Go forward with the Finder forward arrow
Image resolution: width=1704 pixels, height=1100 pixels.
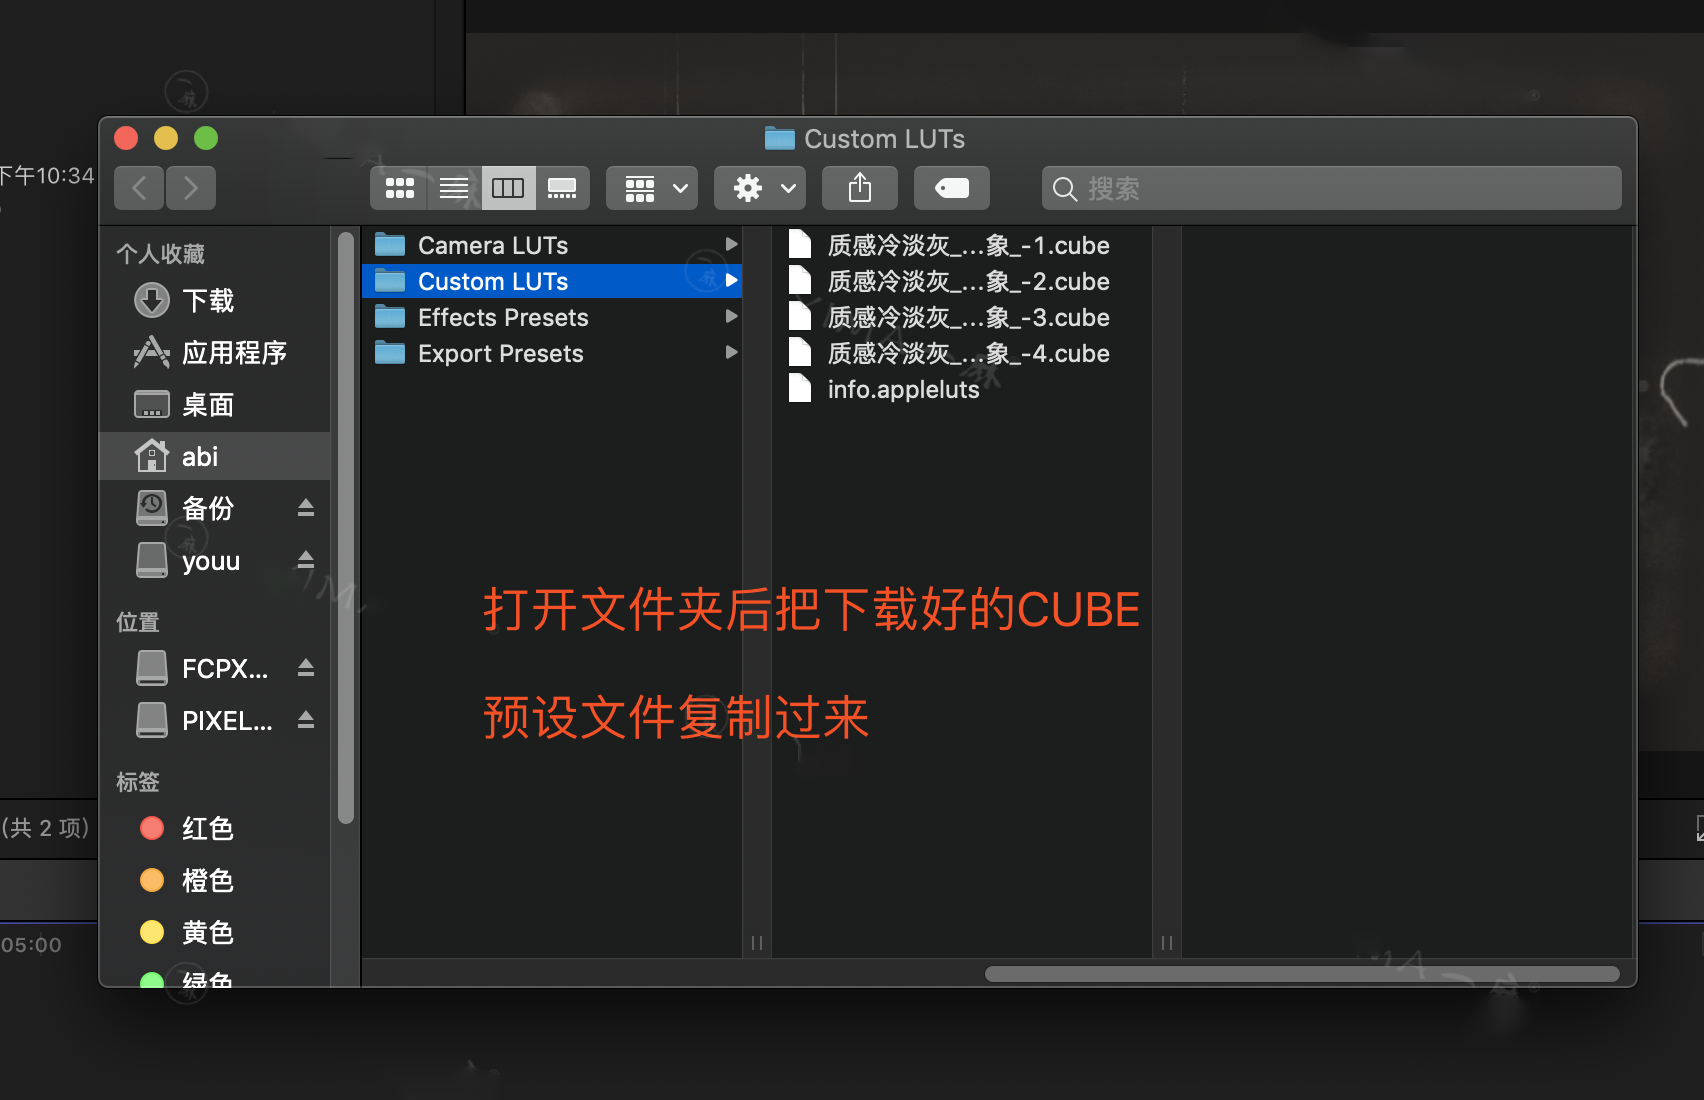click(x=191, y=188)
